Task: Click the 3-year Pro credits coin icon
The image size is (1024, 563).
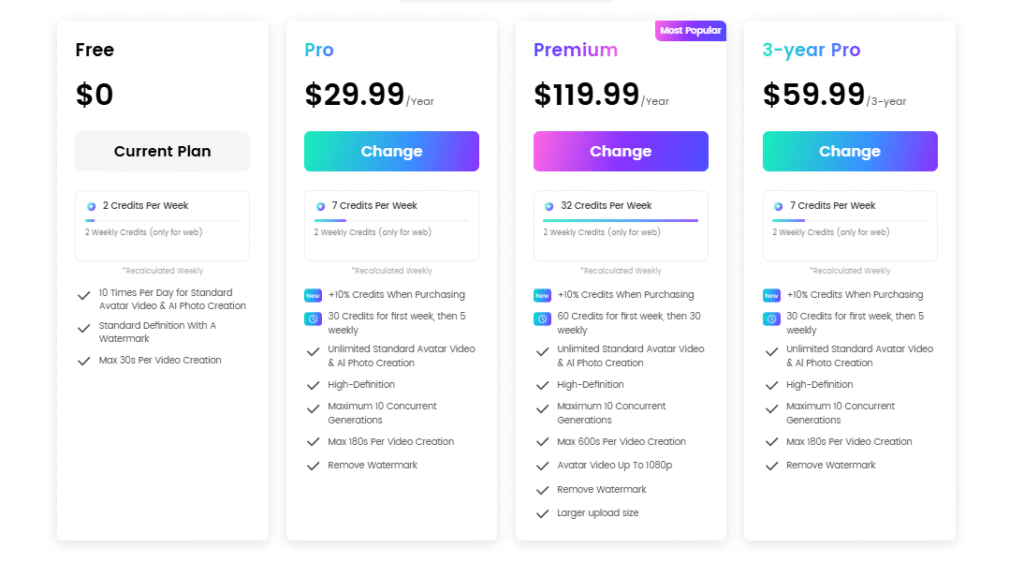Action: [778, 206]
